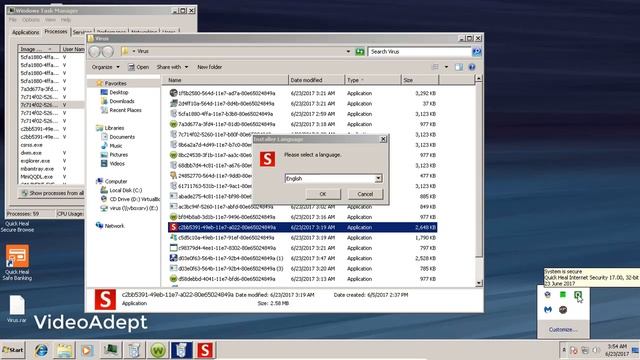Select MiniQQDL.exe process in Task Manager
The image size is (640, 360).
point(37,177)
